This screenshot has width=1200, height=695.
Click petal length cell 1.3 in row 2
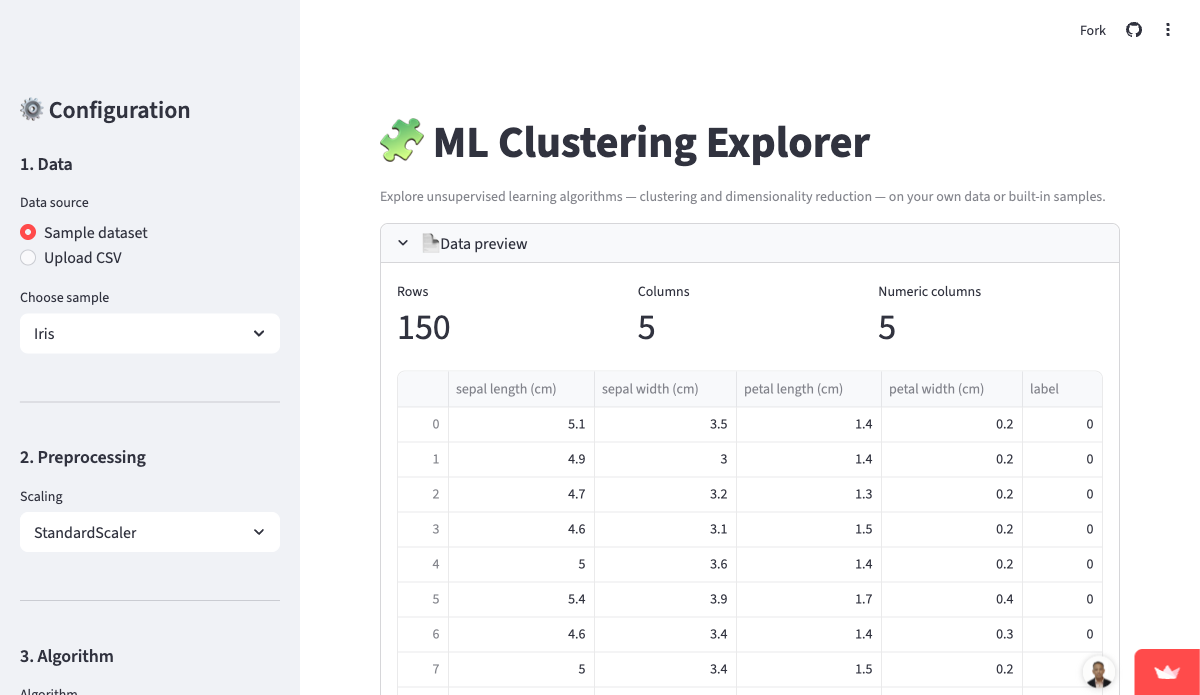click(x=808, y=494)
